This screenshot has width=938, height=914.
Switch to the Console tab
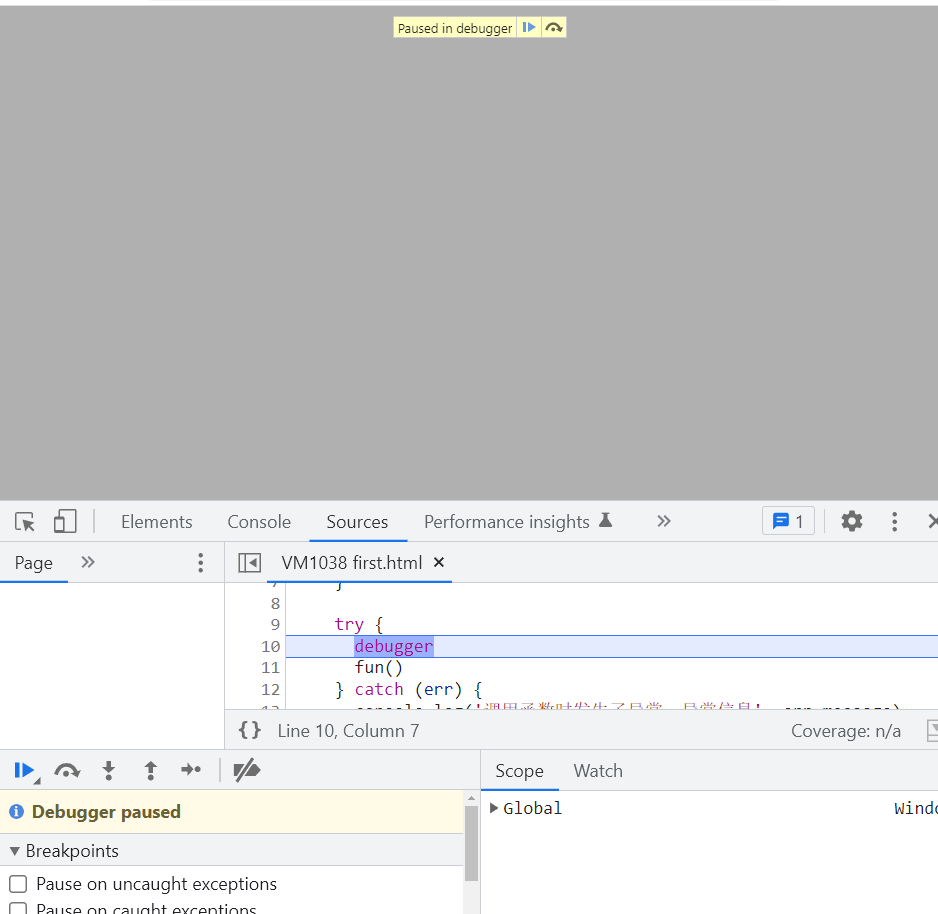click(x=259, y=522)
